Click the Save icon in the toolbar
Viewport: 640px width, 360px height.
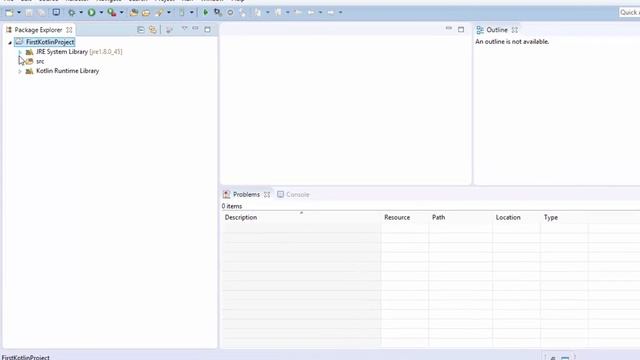click(x=29, y=13)
